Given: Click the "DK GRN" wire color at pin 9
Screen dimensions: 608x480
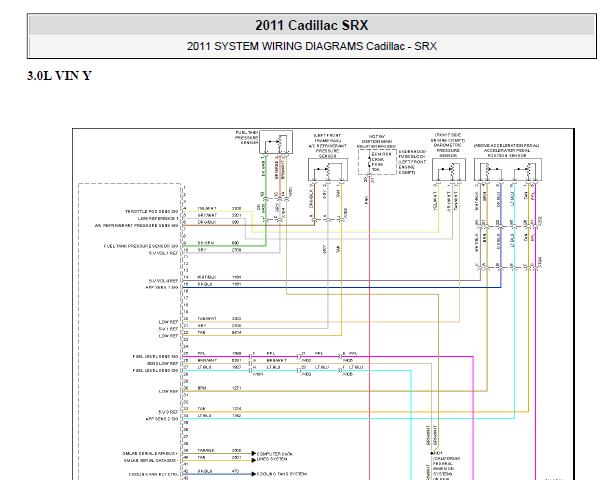Looking at the screenshot, I should [x=205, y=243].
